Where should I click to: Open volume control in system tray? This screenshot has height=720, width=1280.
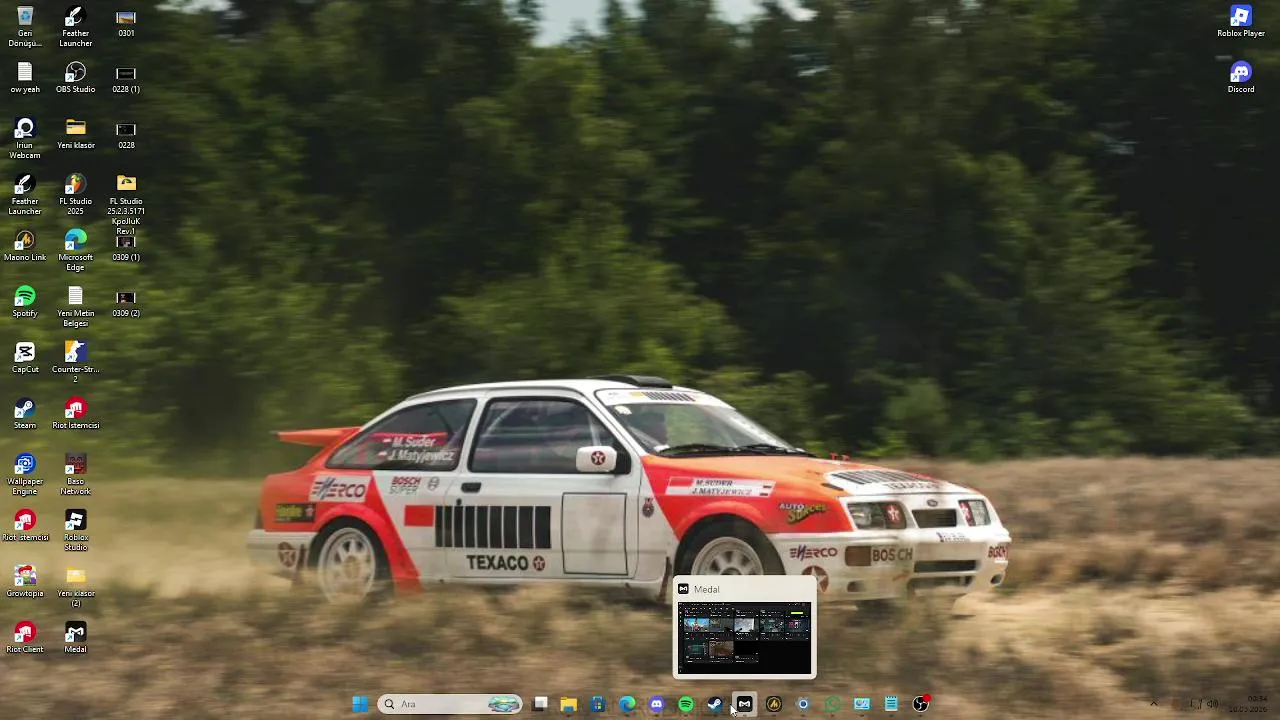click(1212, 704)
